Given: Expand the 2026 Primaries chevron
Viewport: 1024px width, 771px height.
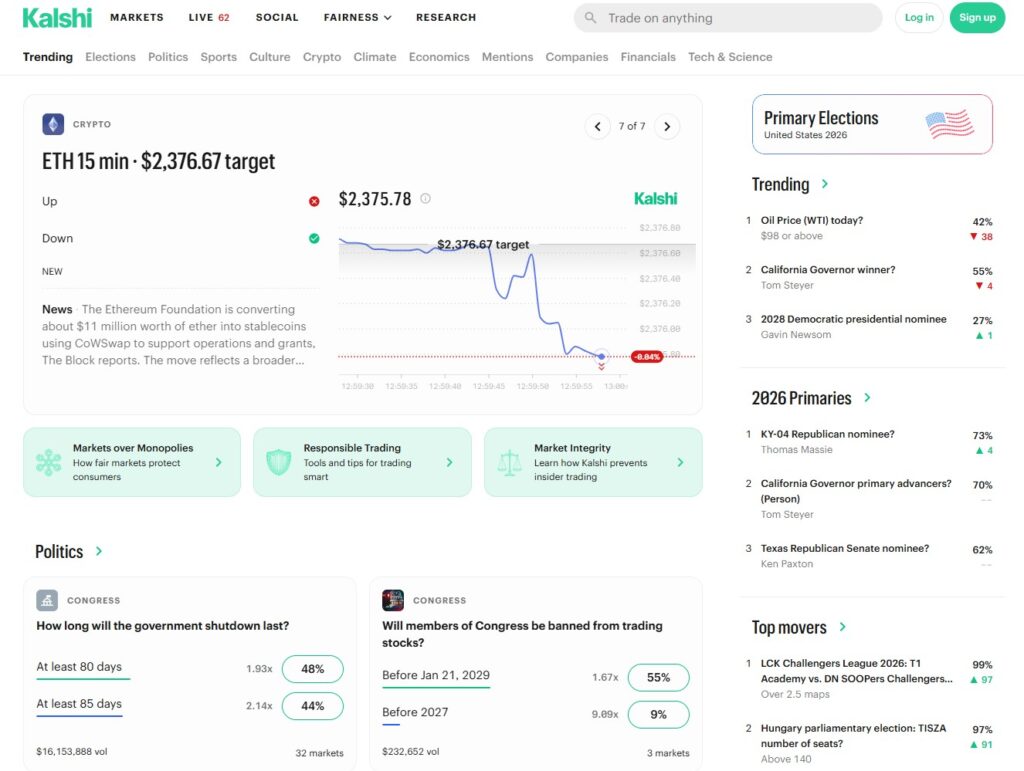Looking at the screenshot, I should [x=867, y=398].
